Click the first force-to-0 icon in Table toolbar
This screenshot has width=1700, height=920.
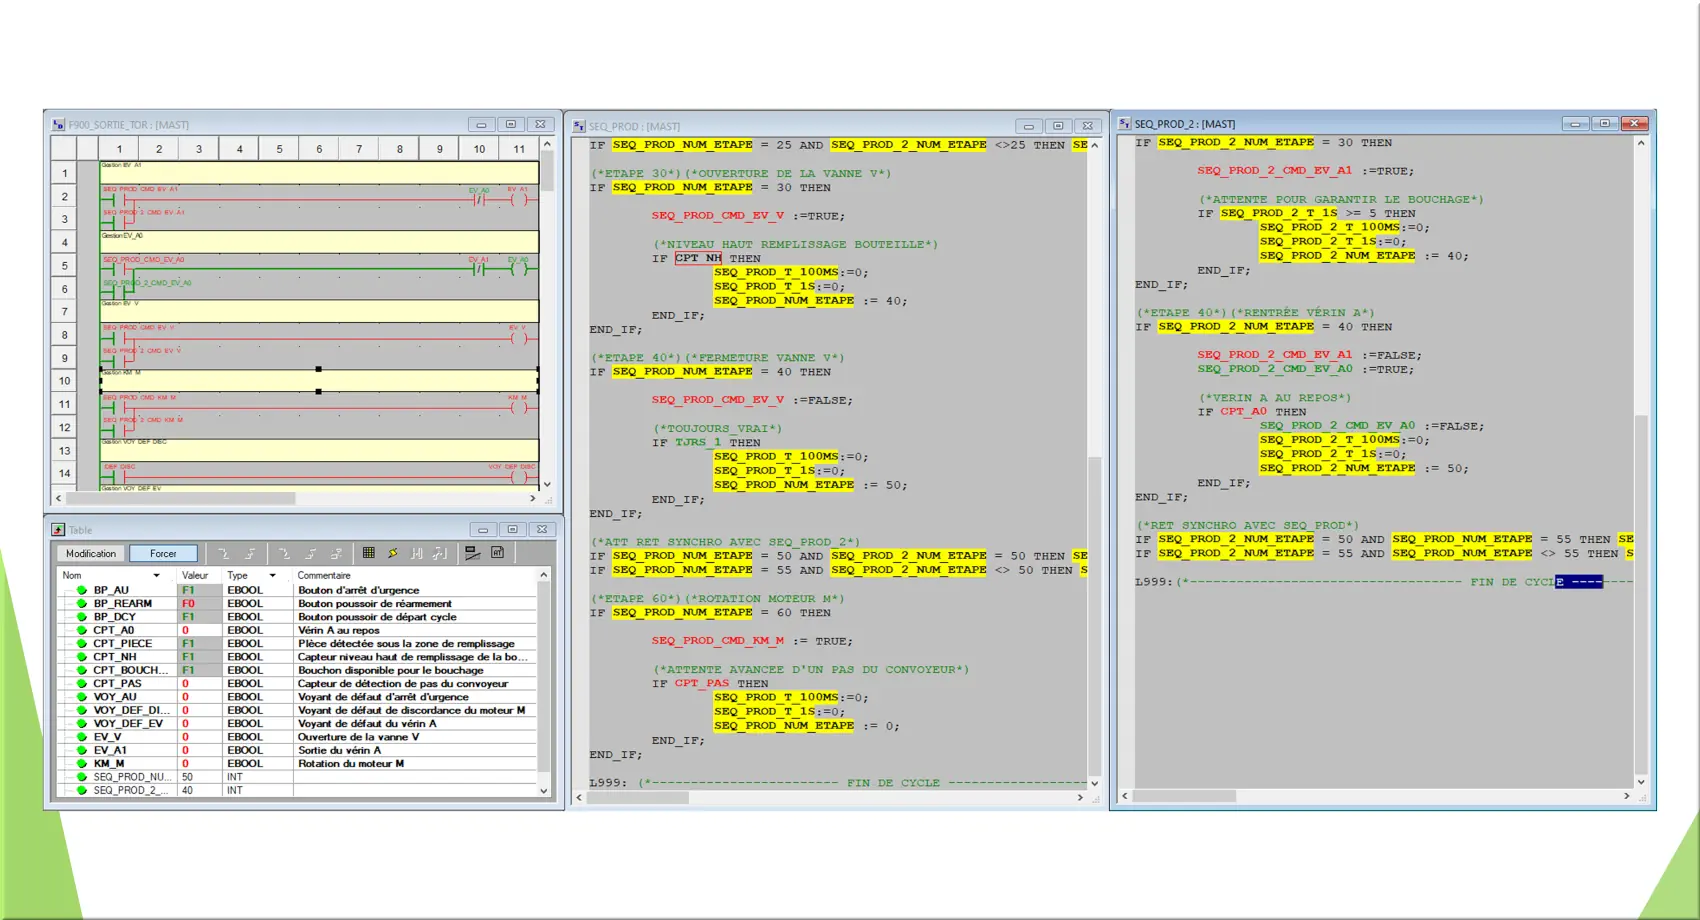(223, 553)
